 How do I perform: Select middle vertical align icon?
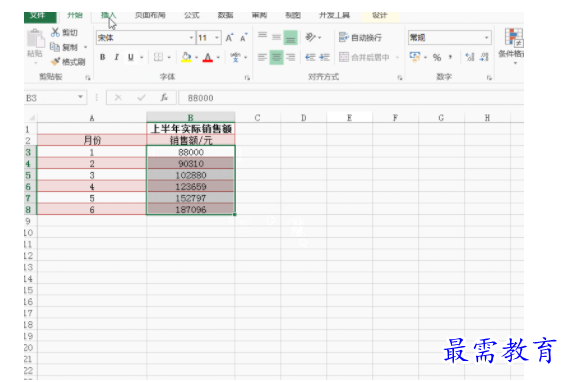click(276, 37)
